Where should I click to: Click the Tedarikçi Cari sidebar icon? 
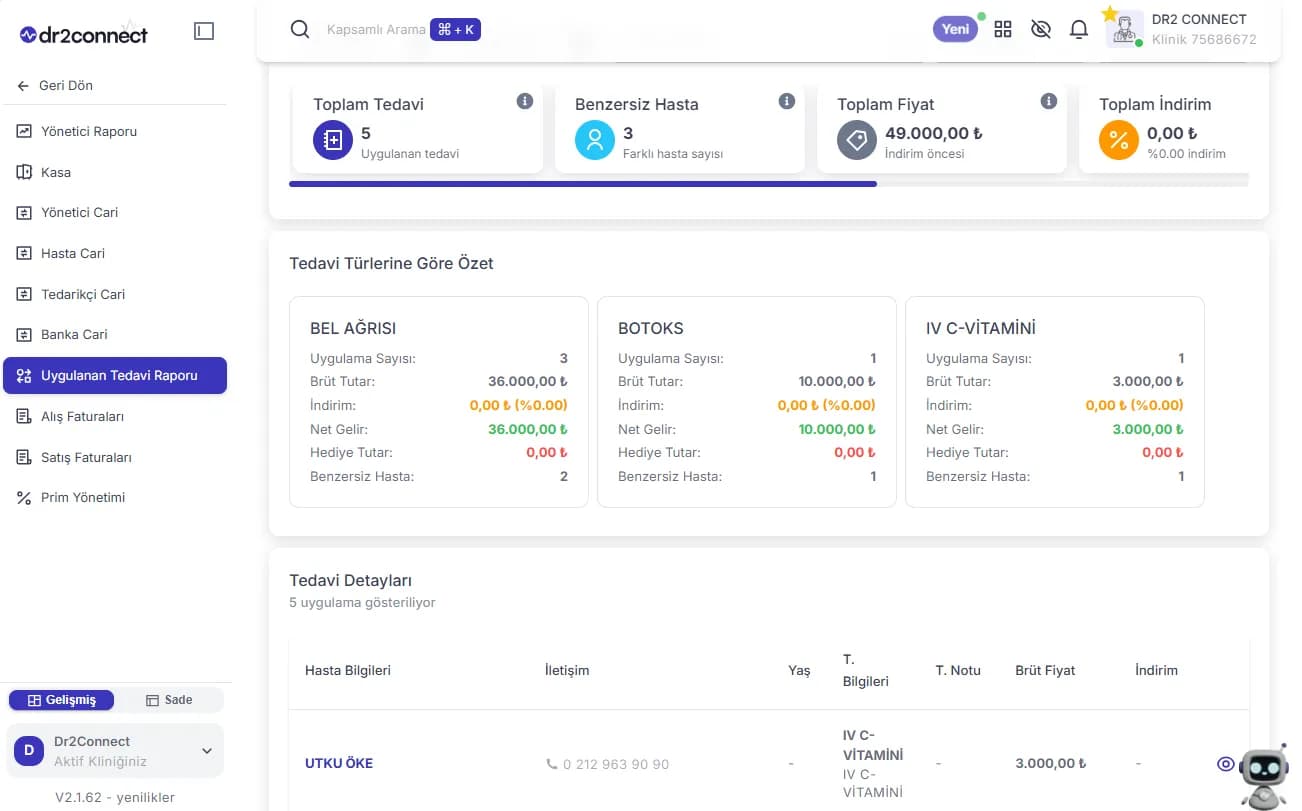tap(24, 294)
